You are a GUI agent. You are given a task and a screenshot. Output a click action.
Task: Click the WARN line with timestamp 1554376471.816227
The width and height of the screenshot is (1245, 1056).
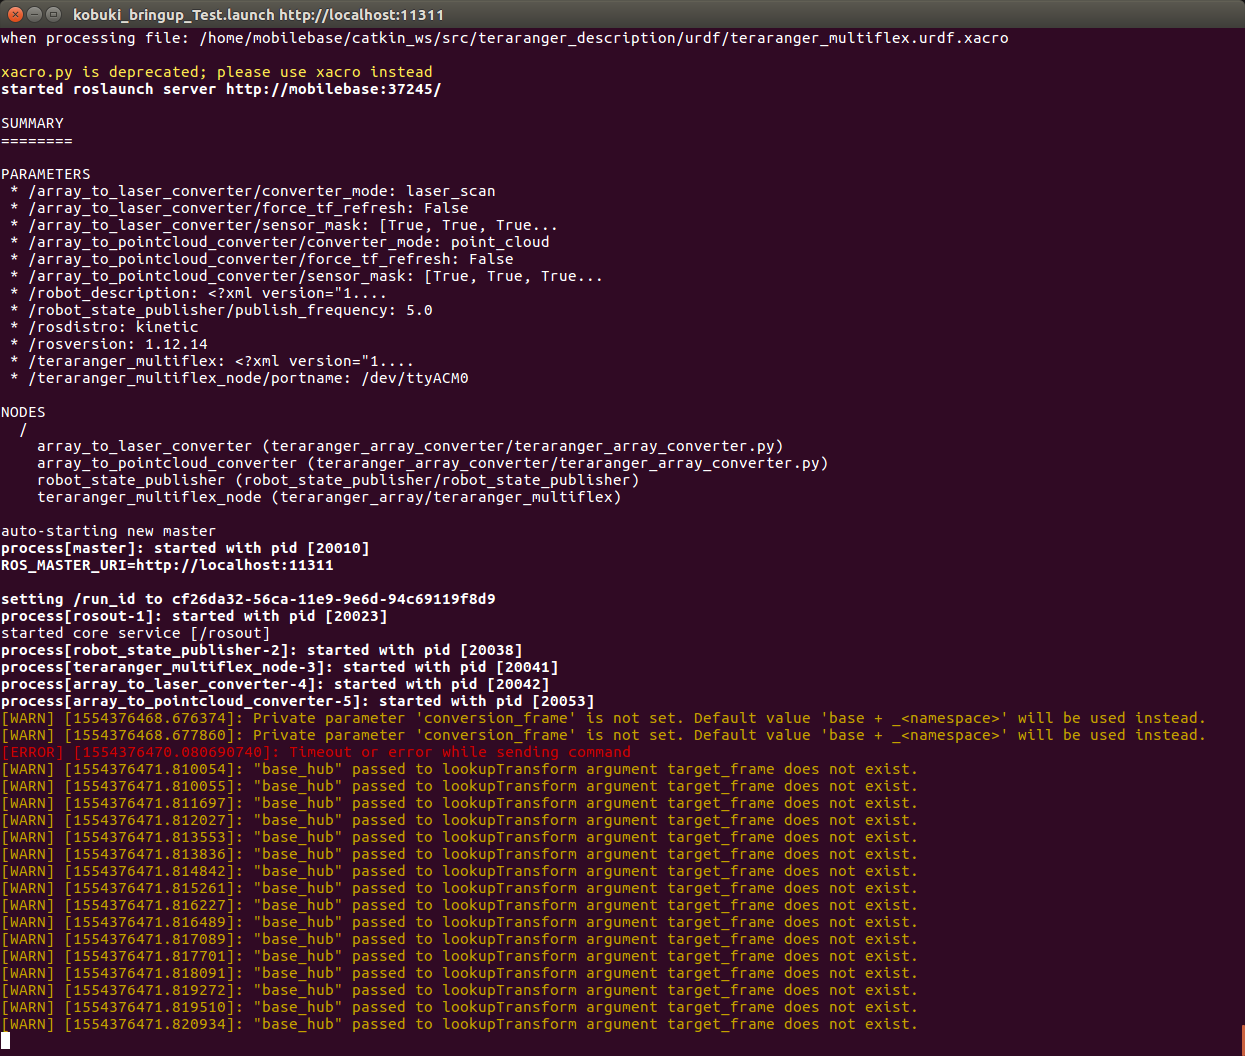tap(459, 905)
